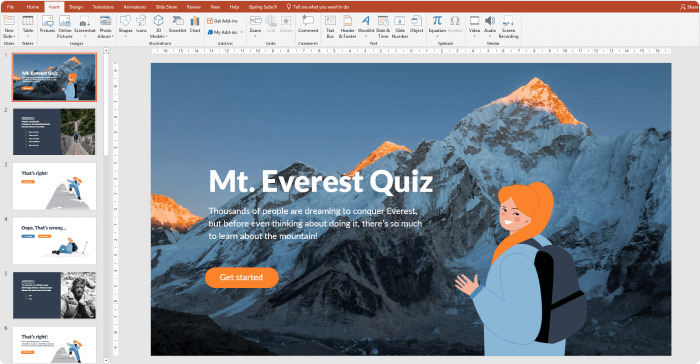700x364 pixels.
Task: Click the Action icon
Action: click(286, 21)
